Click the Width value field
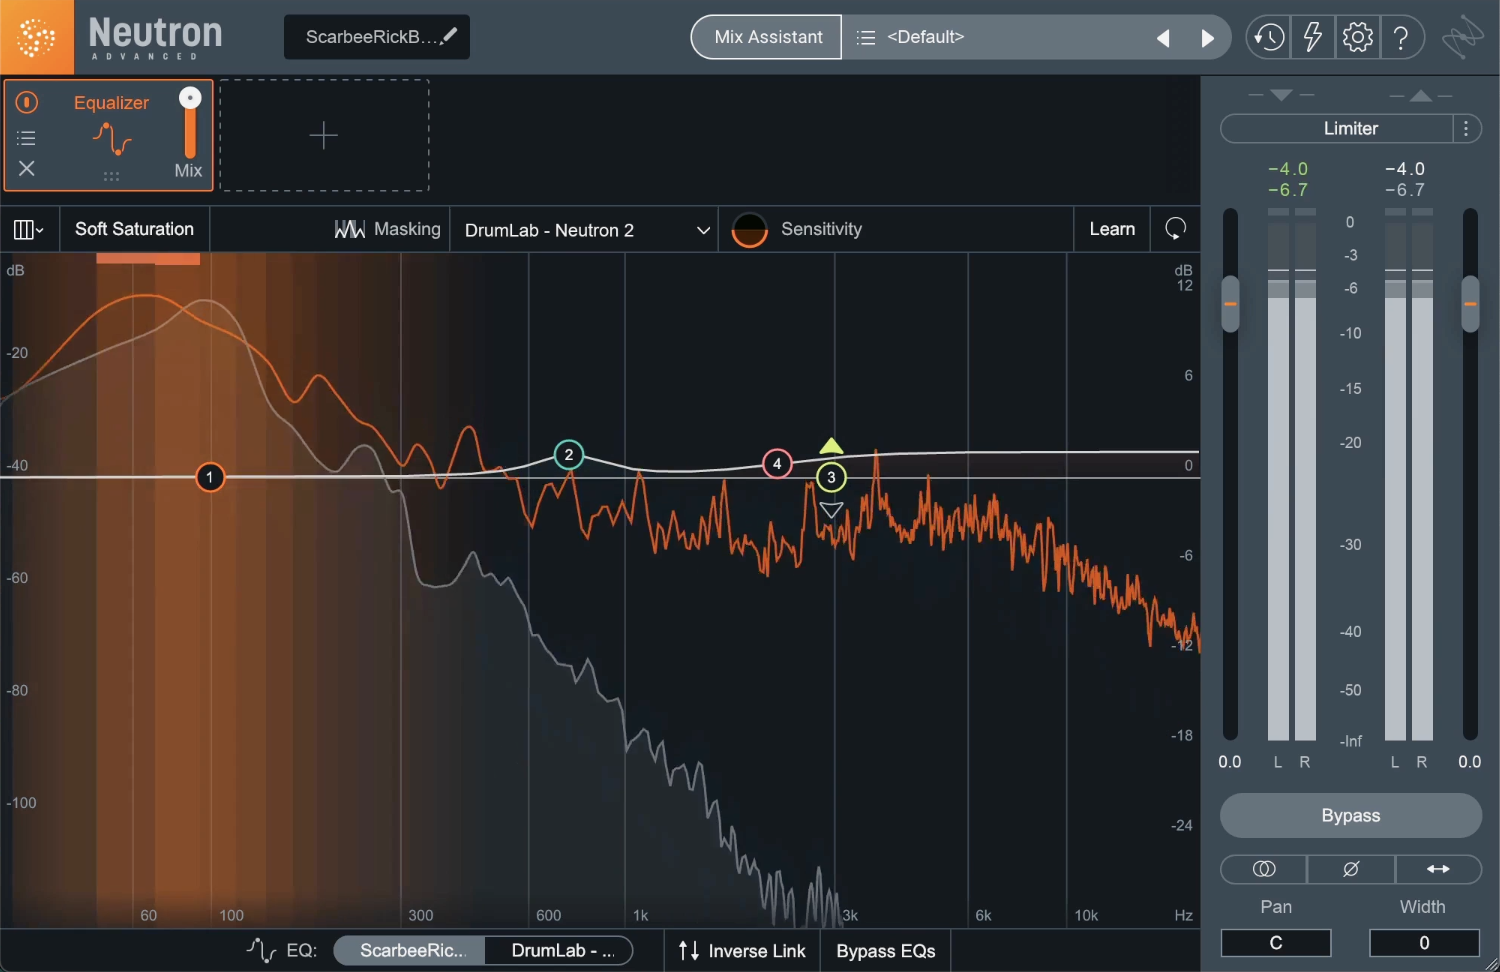The width and height of the screenshot is (1500, 972). 1424,943
